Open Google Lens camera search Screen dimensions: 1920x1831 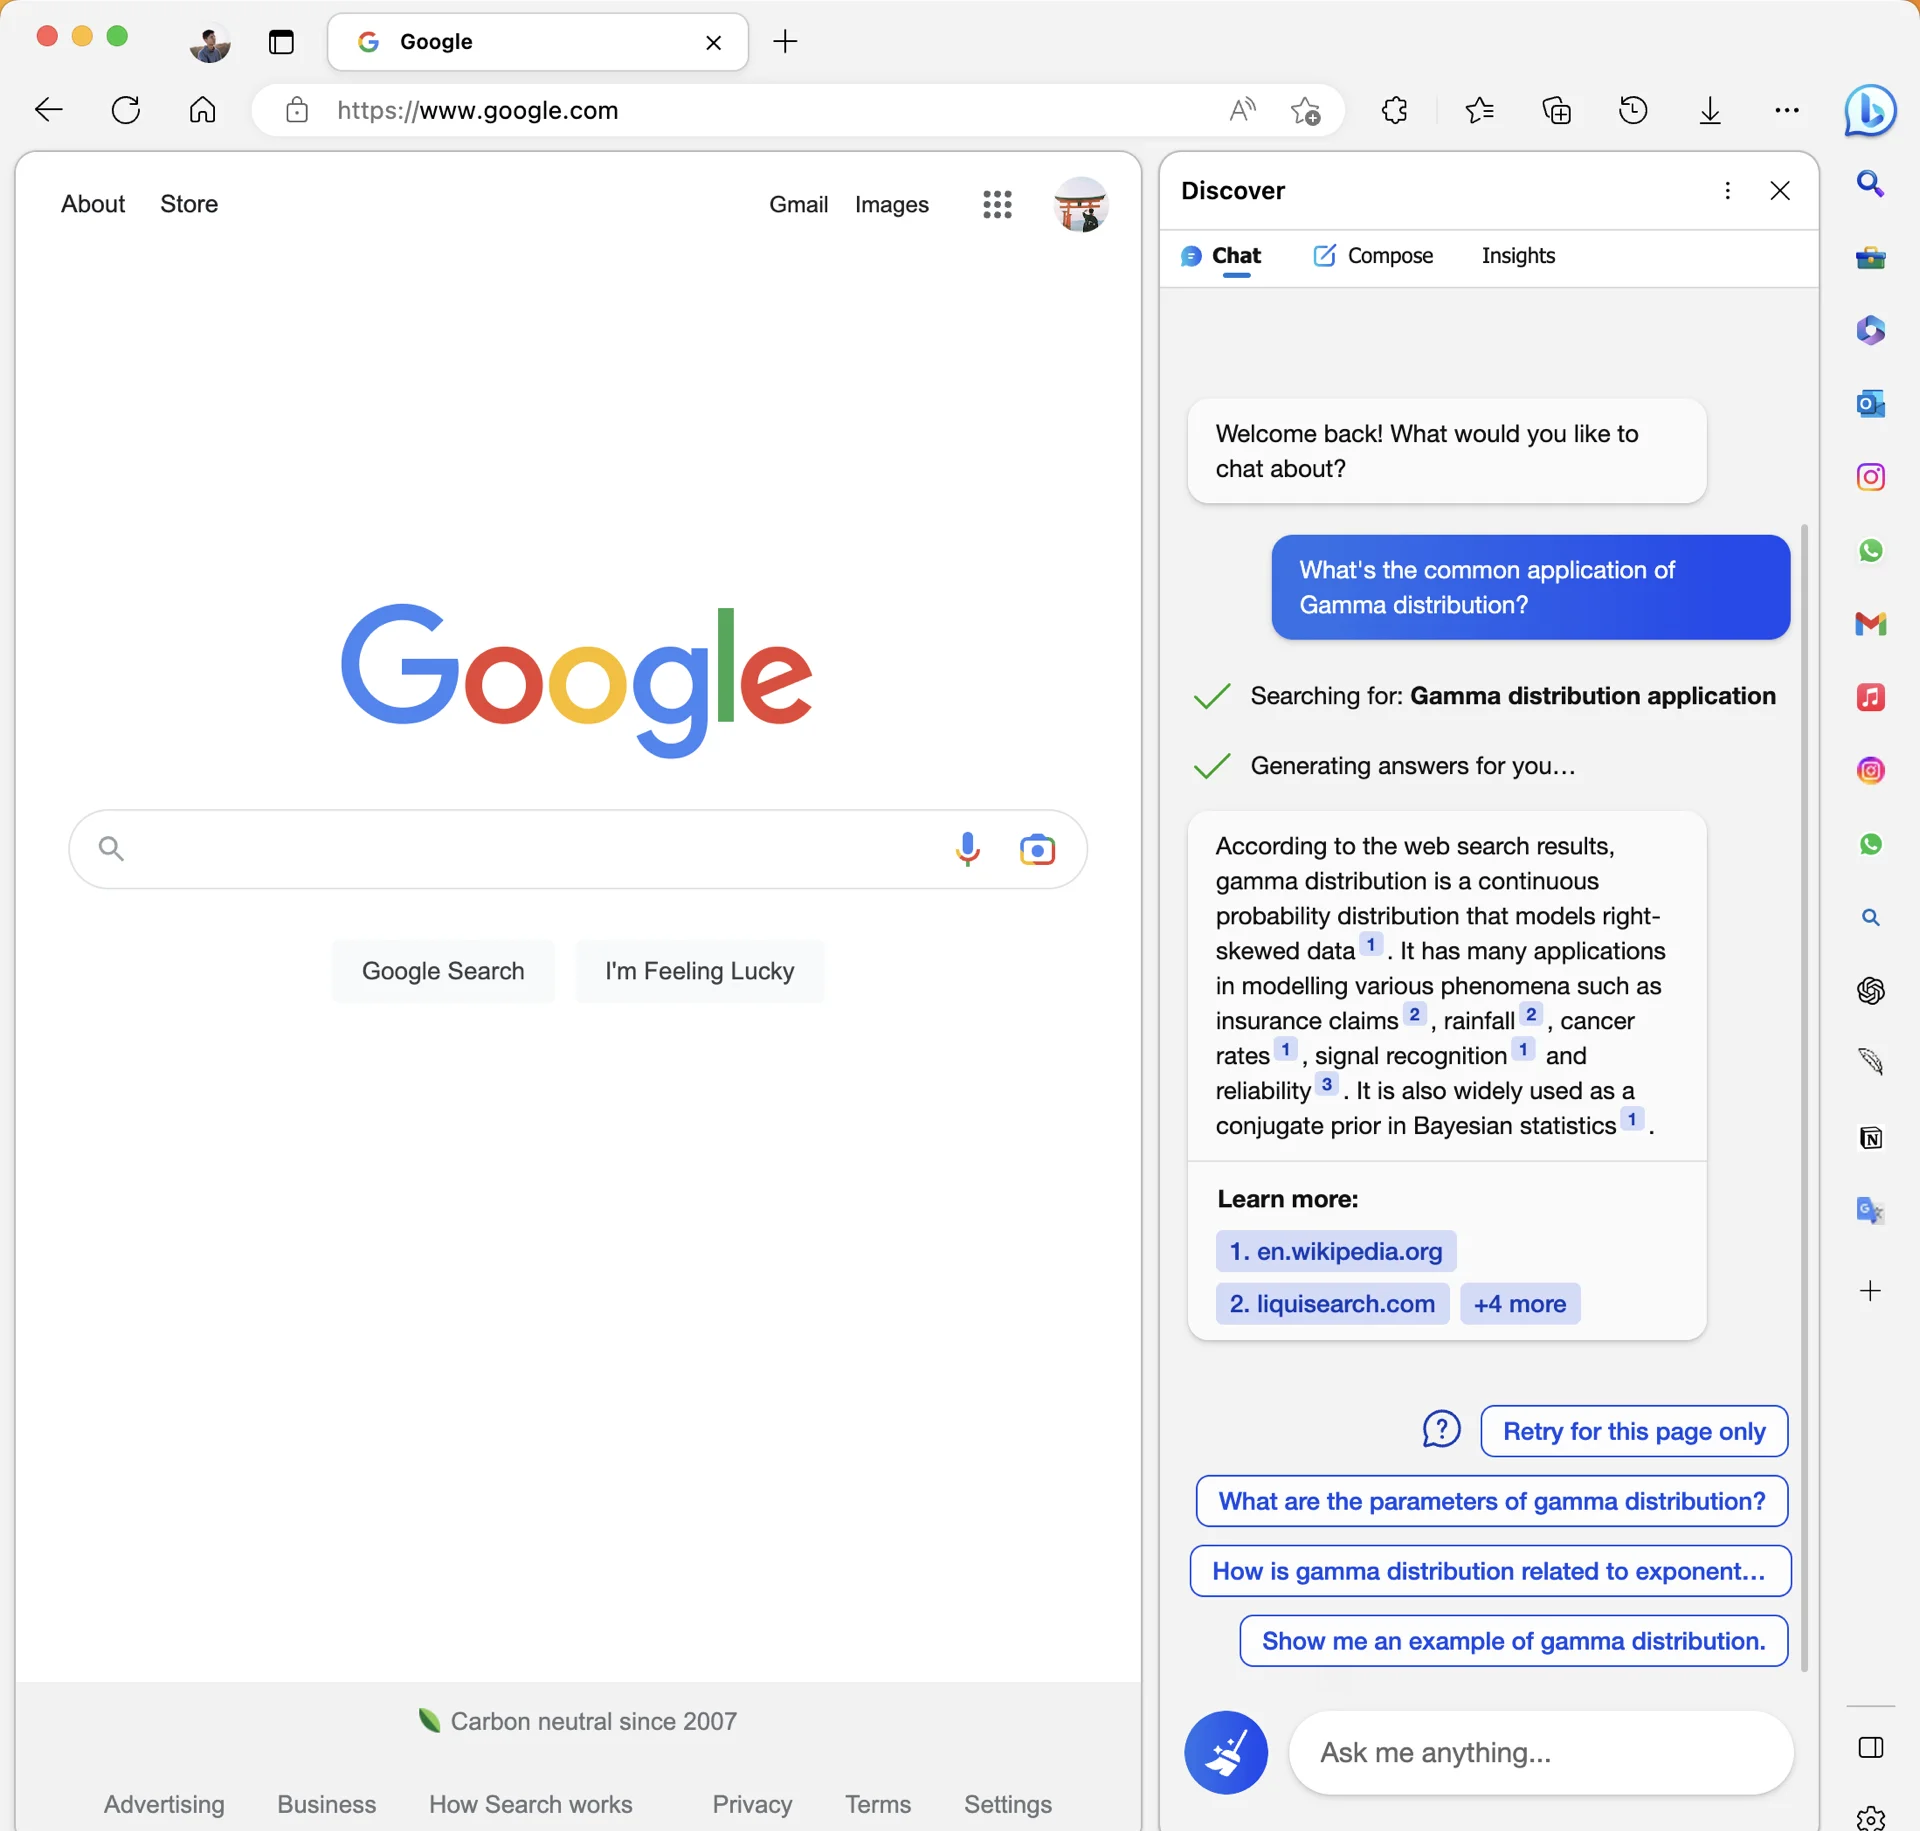coord(1037,849)
